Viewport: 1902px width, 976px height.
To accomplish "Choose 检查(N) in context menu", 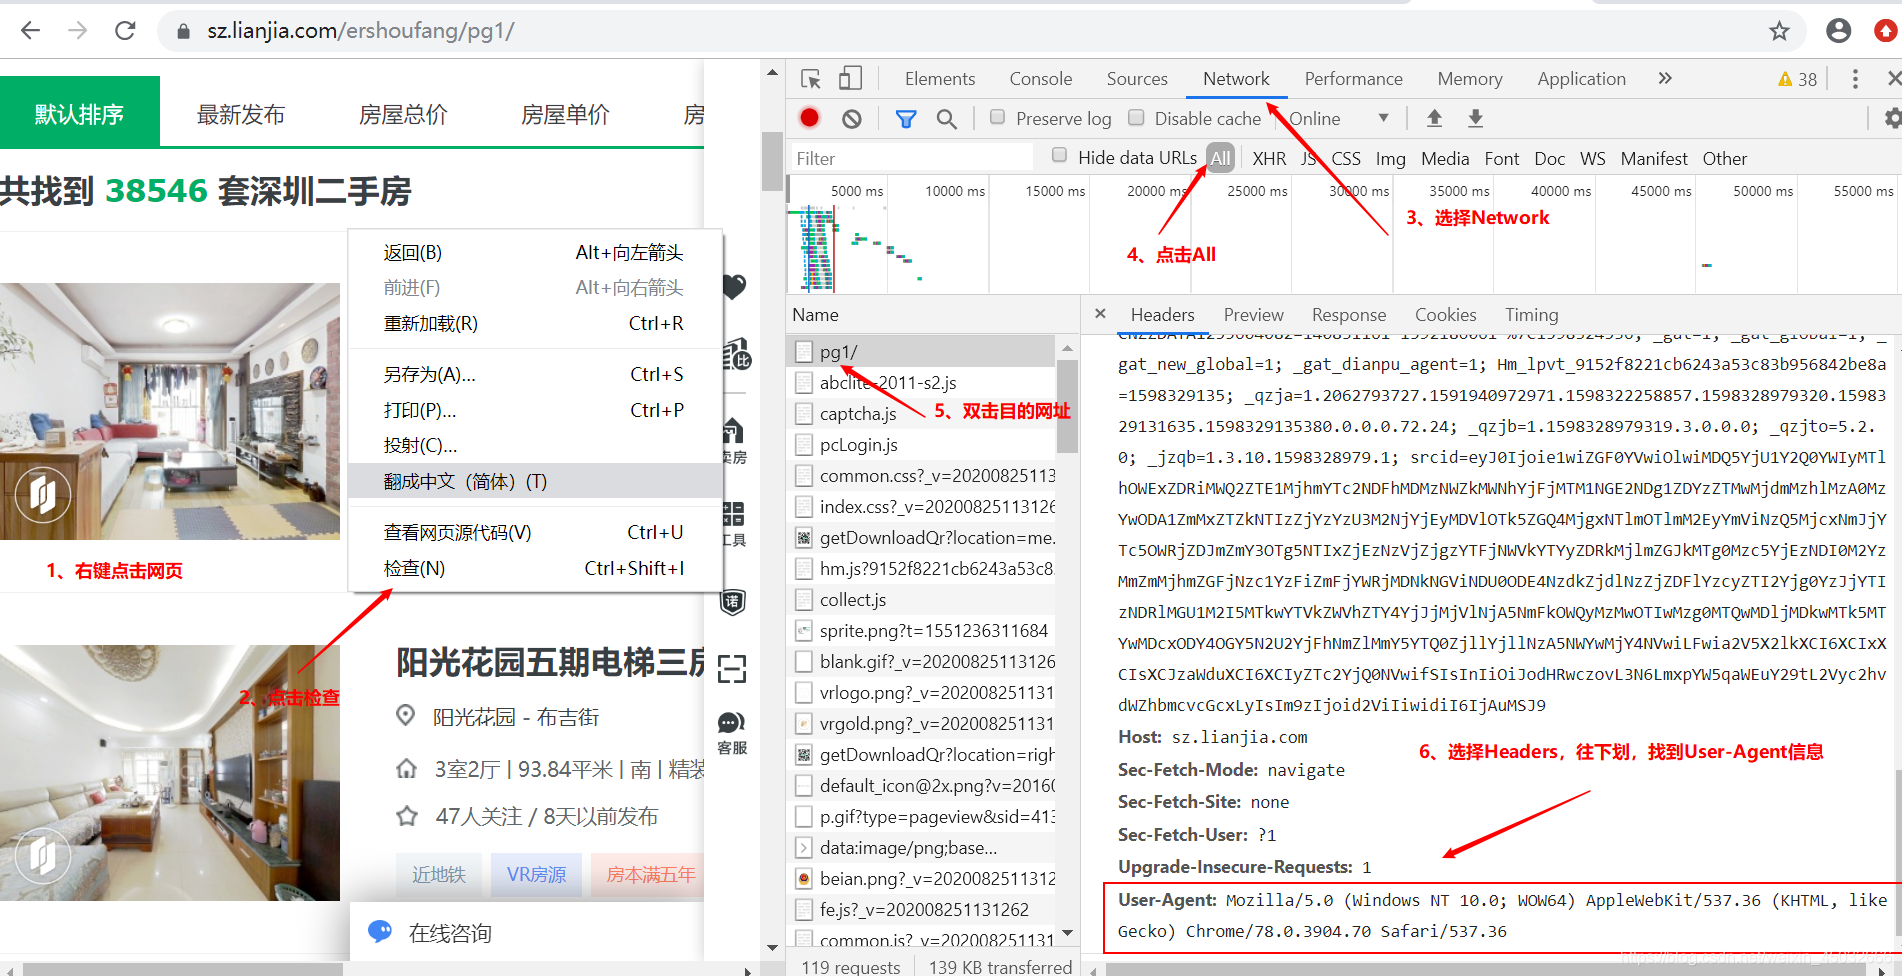I will 535,568.
